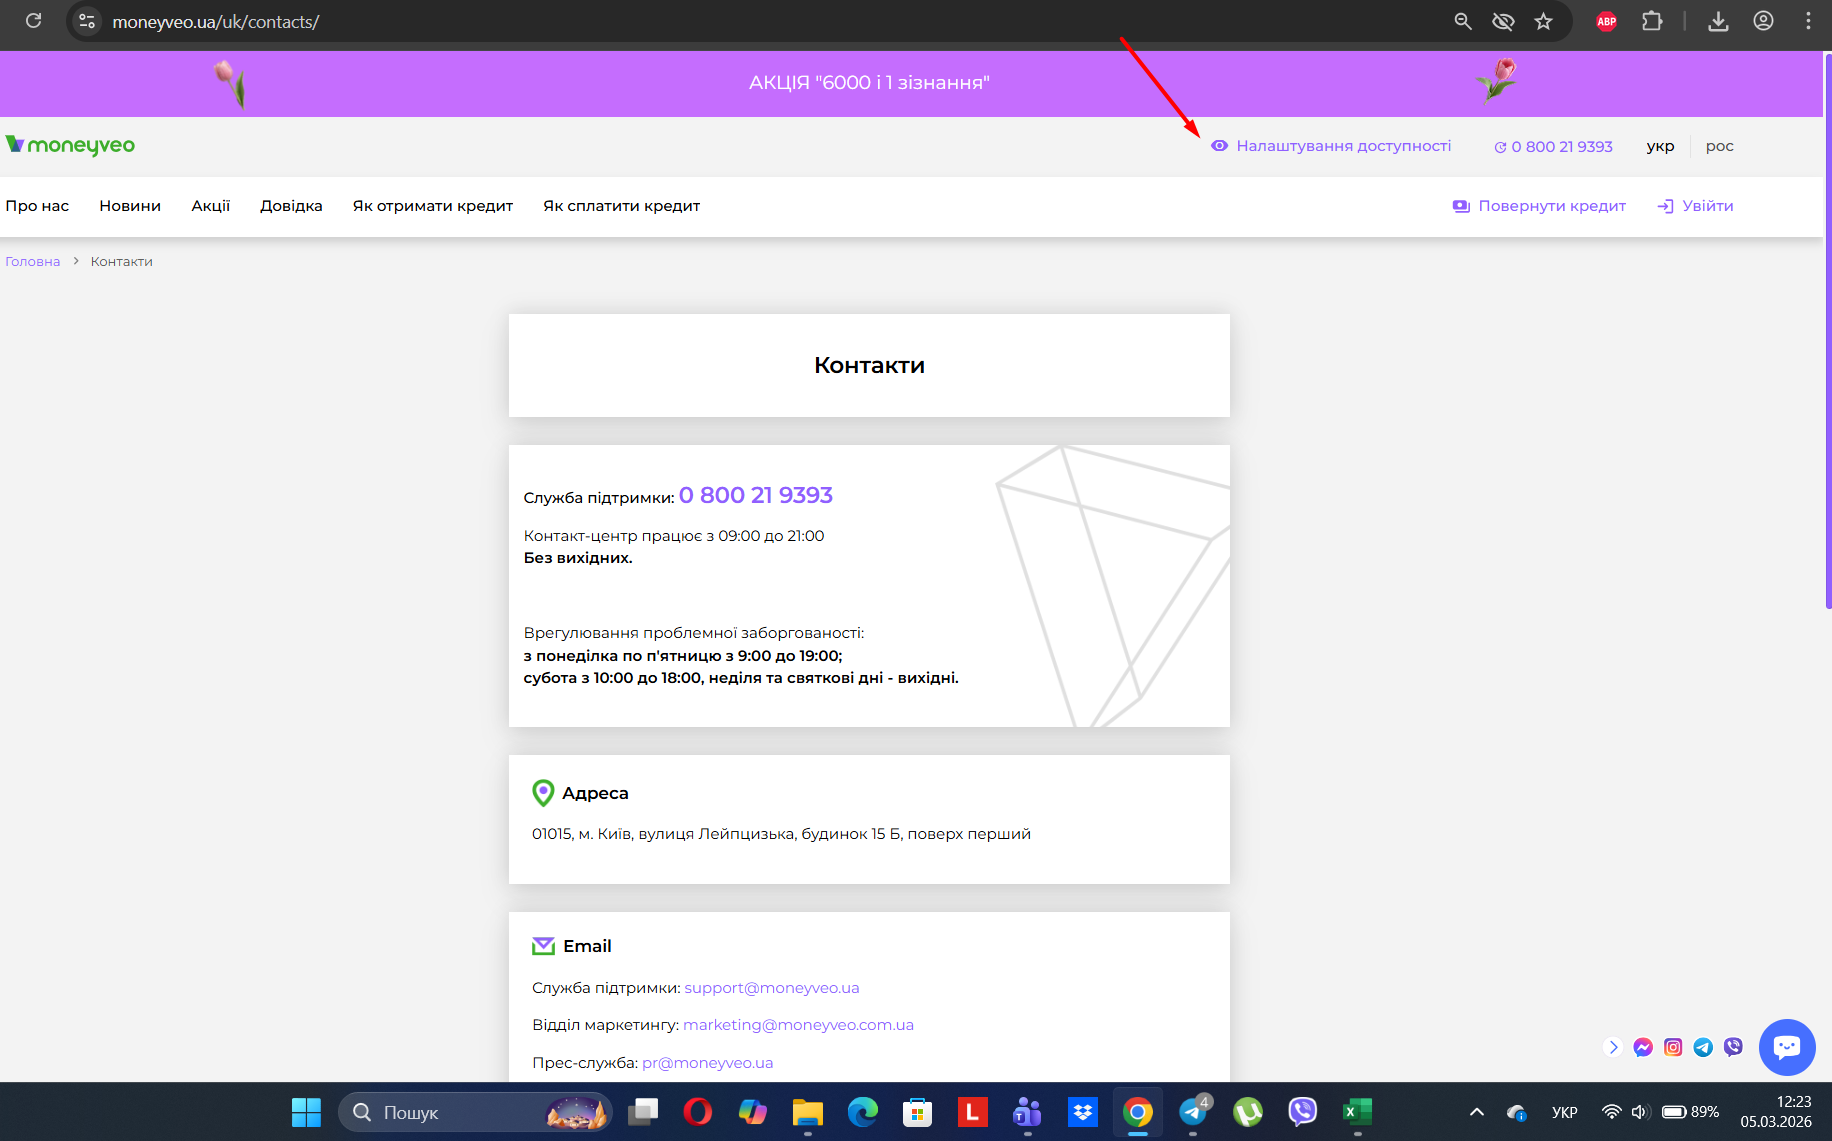Click the Windows taskbar search box

tap(475, 1112)
